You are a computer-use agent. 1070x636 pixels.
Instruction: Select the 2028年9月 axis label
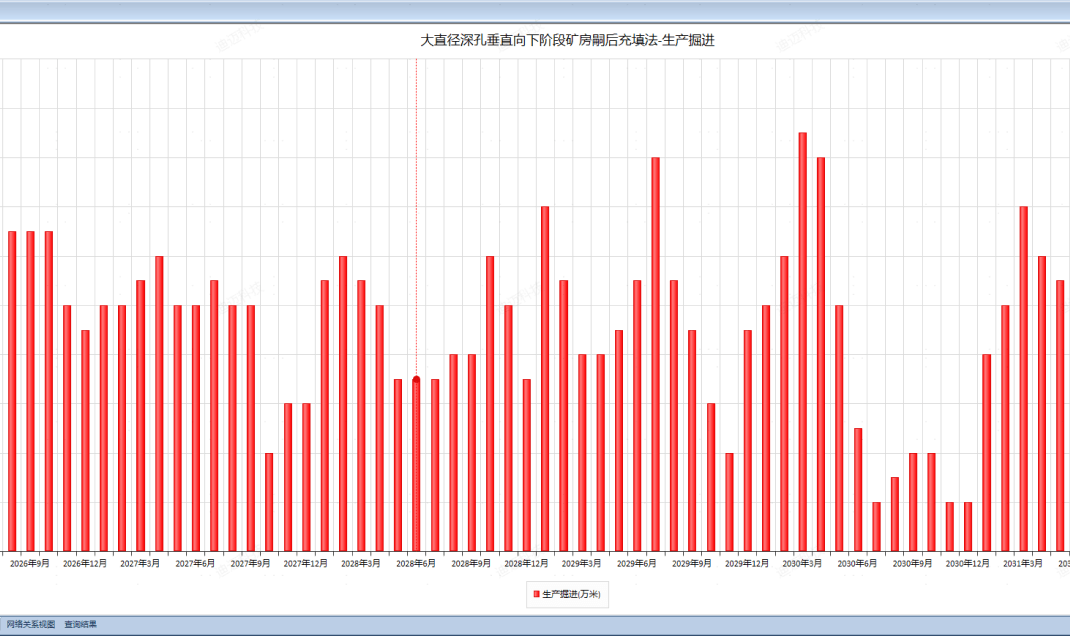pyautogui.click(x=472, y=564)
